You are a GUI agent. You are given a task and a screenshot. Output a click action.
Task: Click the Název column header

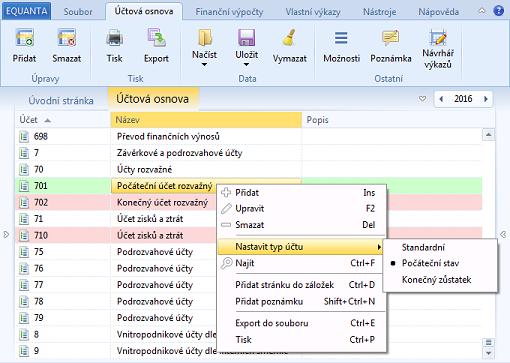206,120
